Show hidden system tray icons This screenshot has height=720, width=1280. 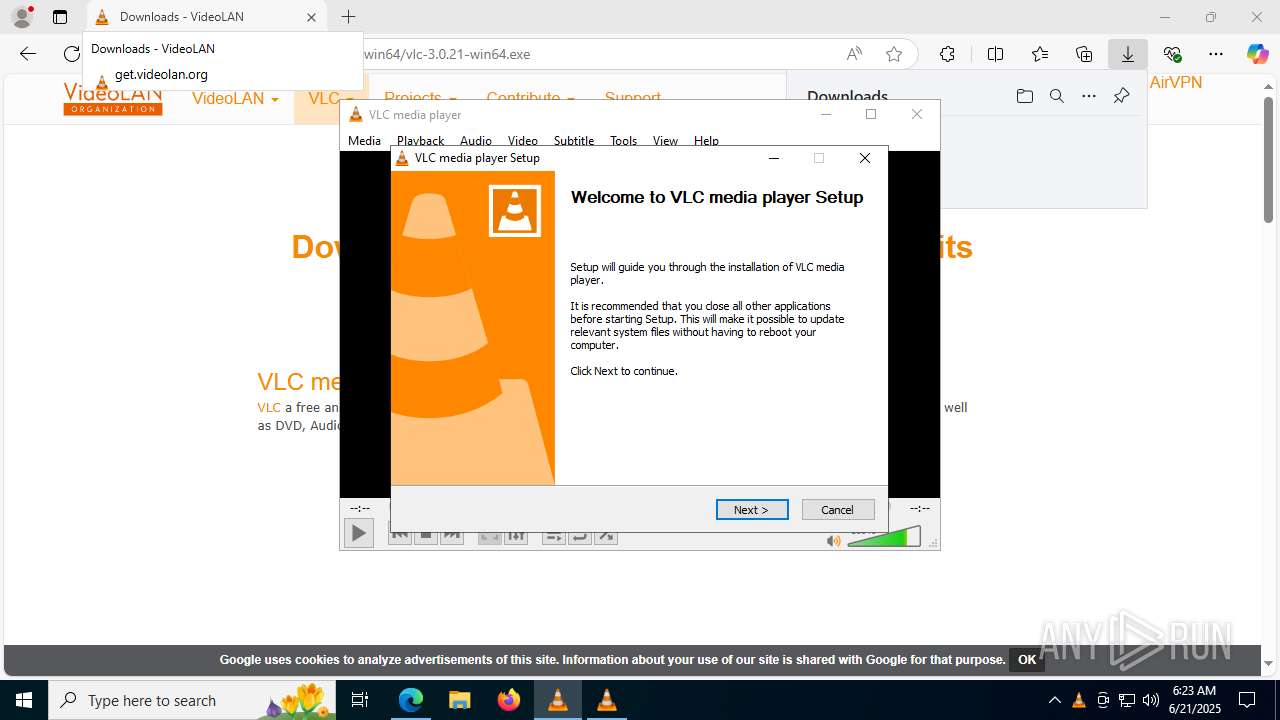pyautogui.click(x=1054, y=700)
